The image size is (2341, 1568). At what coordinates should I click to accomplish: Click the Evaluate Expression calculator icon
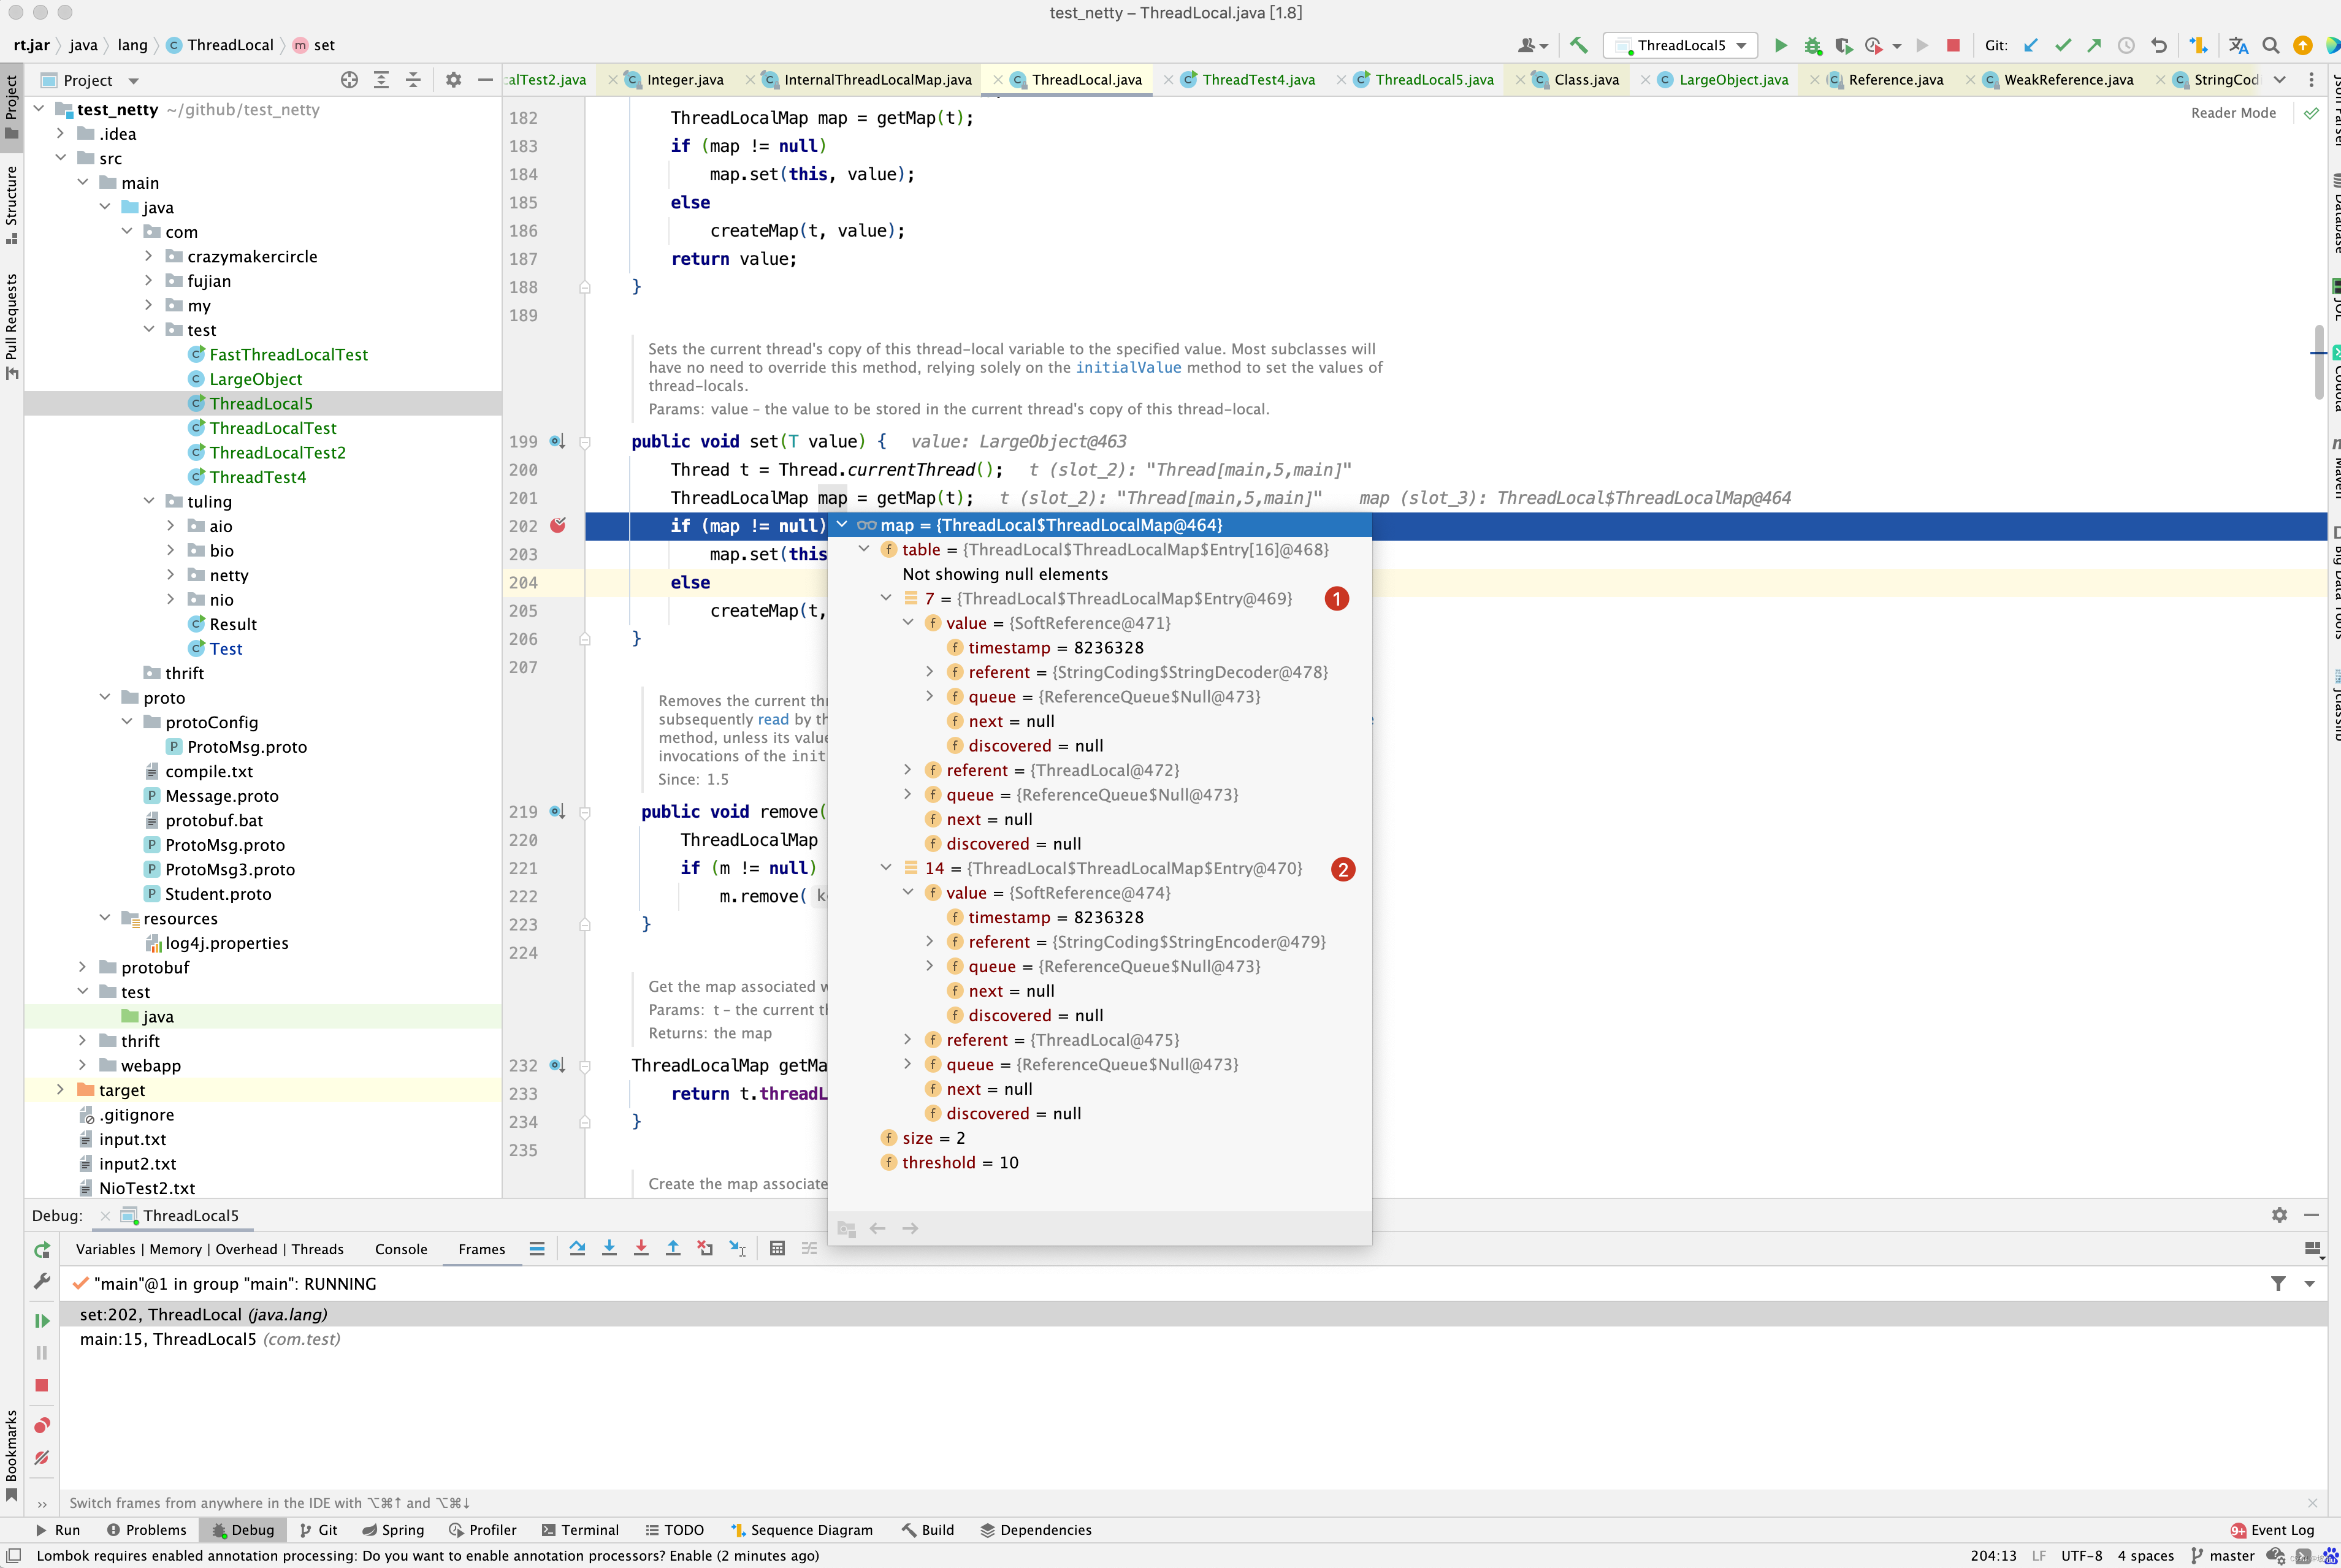coord(777,1248)
